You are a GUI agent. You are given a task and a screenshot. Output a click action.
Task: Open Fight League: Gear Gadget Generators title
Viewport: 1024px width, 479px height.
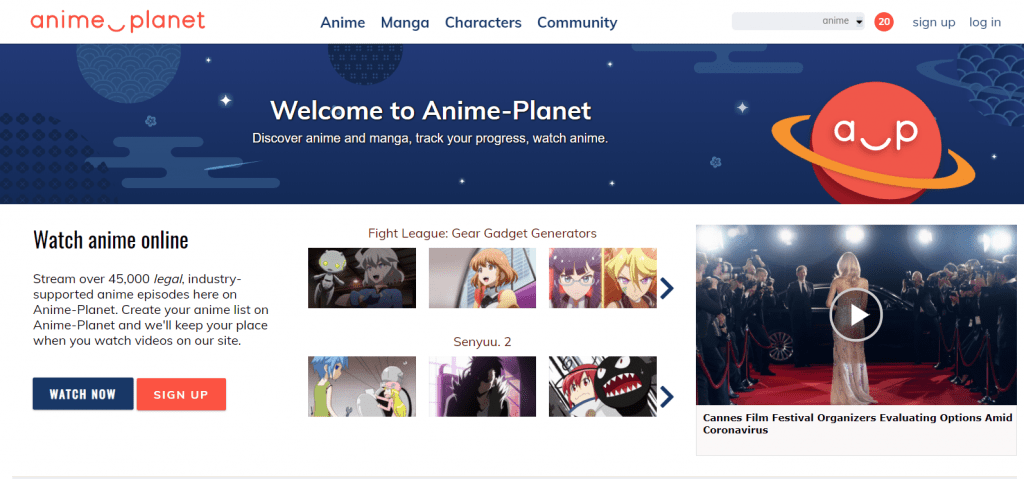coord(482,233)
